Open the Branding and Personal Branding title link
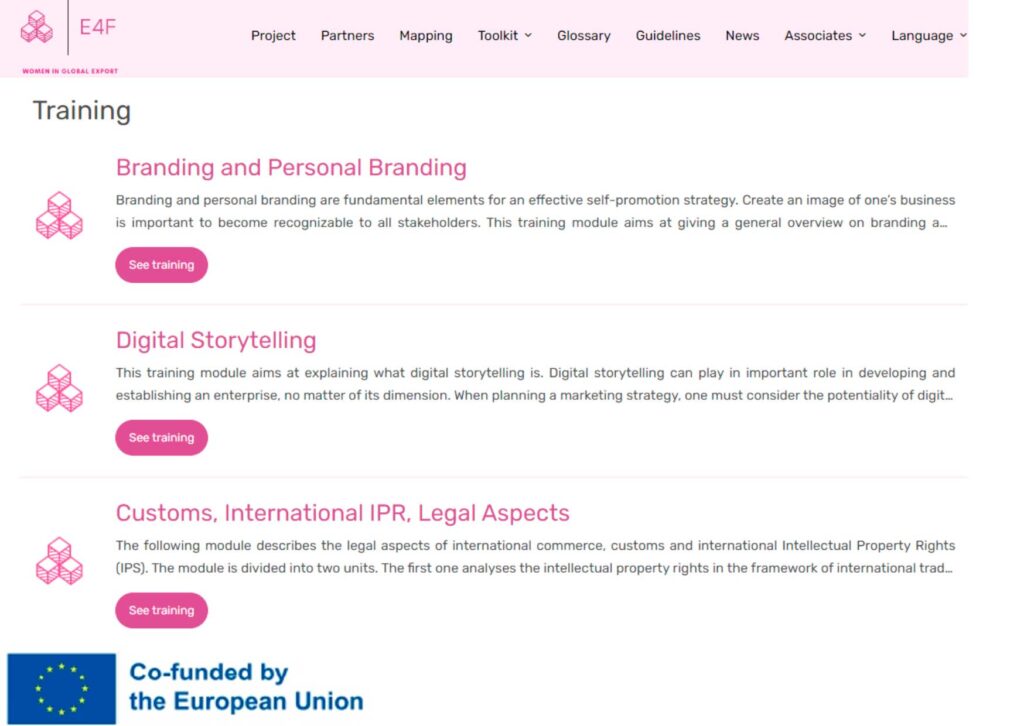The width and height of the screenshot is (1024, 726). pyautogui.click(x=291, y=168)
